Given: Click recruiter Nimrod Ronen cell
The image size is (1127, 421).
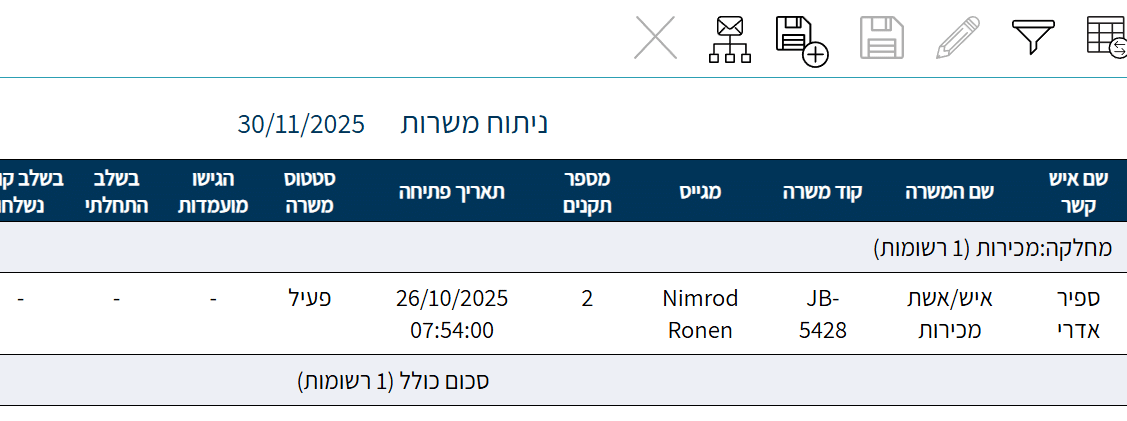Looking at the screenshot, I should (x=700, y=314).
